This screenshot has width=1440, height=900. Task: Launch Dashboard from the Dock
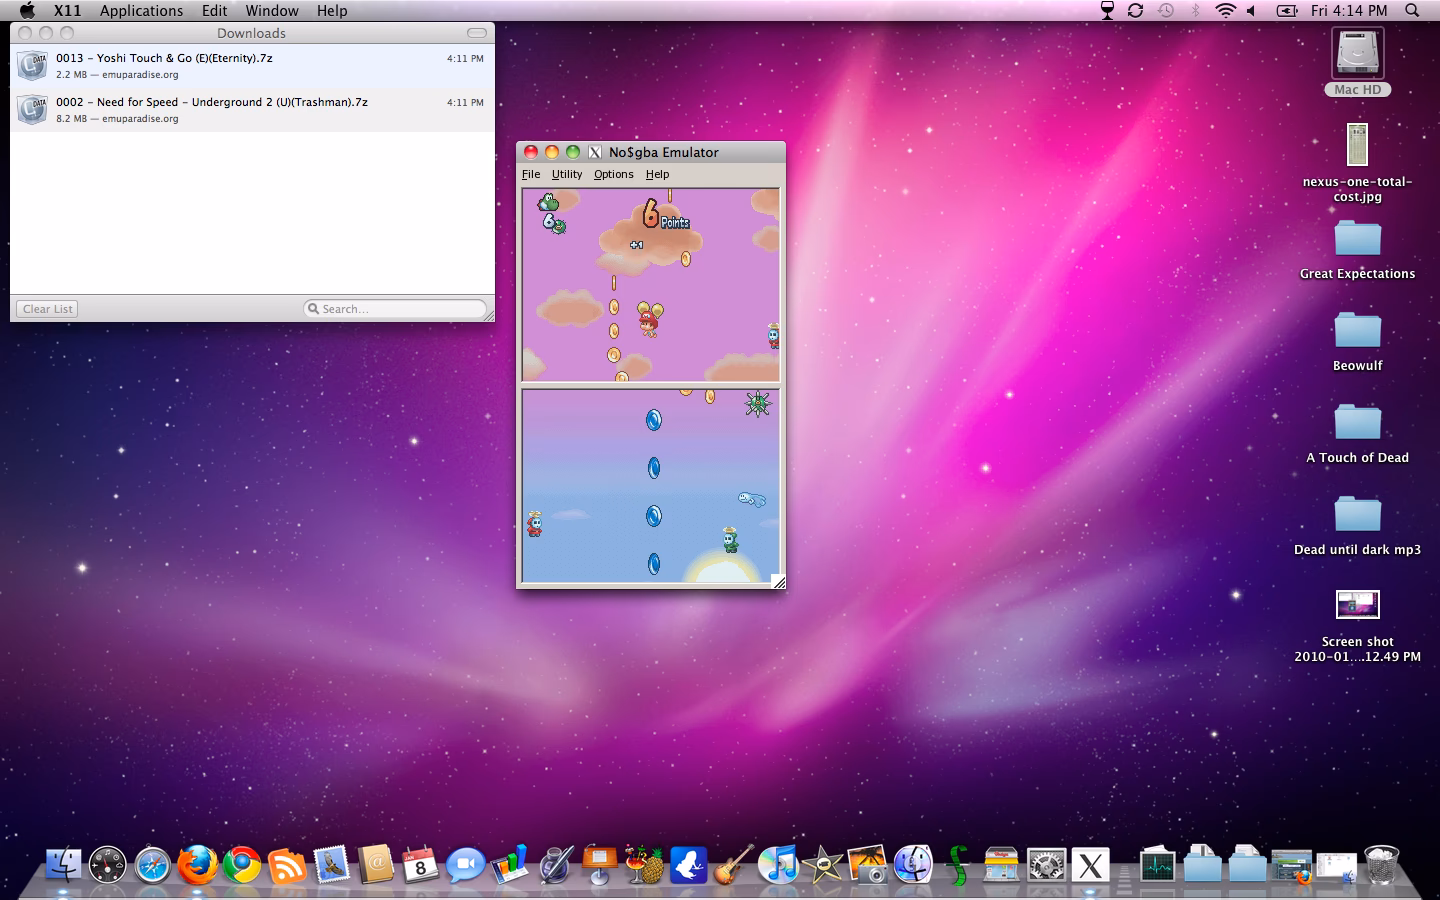[x=108, y=865]
